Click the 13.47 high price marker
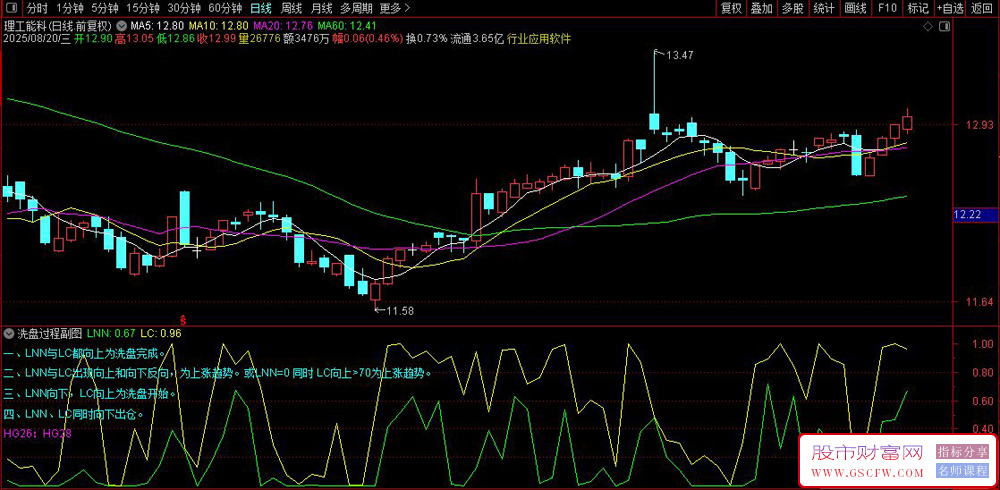The height and width of the screenshot is (490, 1000). pos(679,56)
